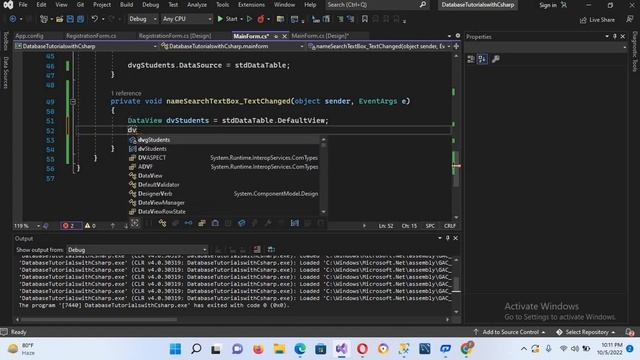The width and height of the screenshot is (640, 360).
Task: Click the warning count indicator showing 0
Action: pyautogui.click(x=90, y=226)
